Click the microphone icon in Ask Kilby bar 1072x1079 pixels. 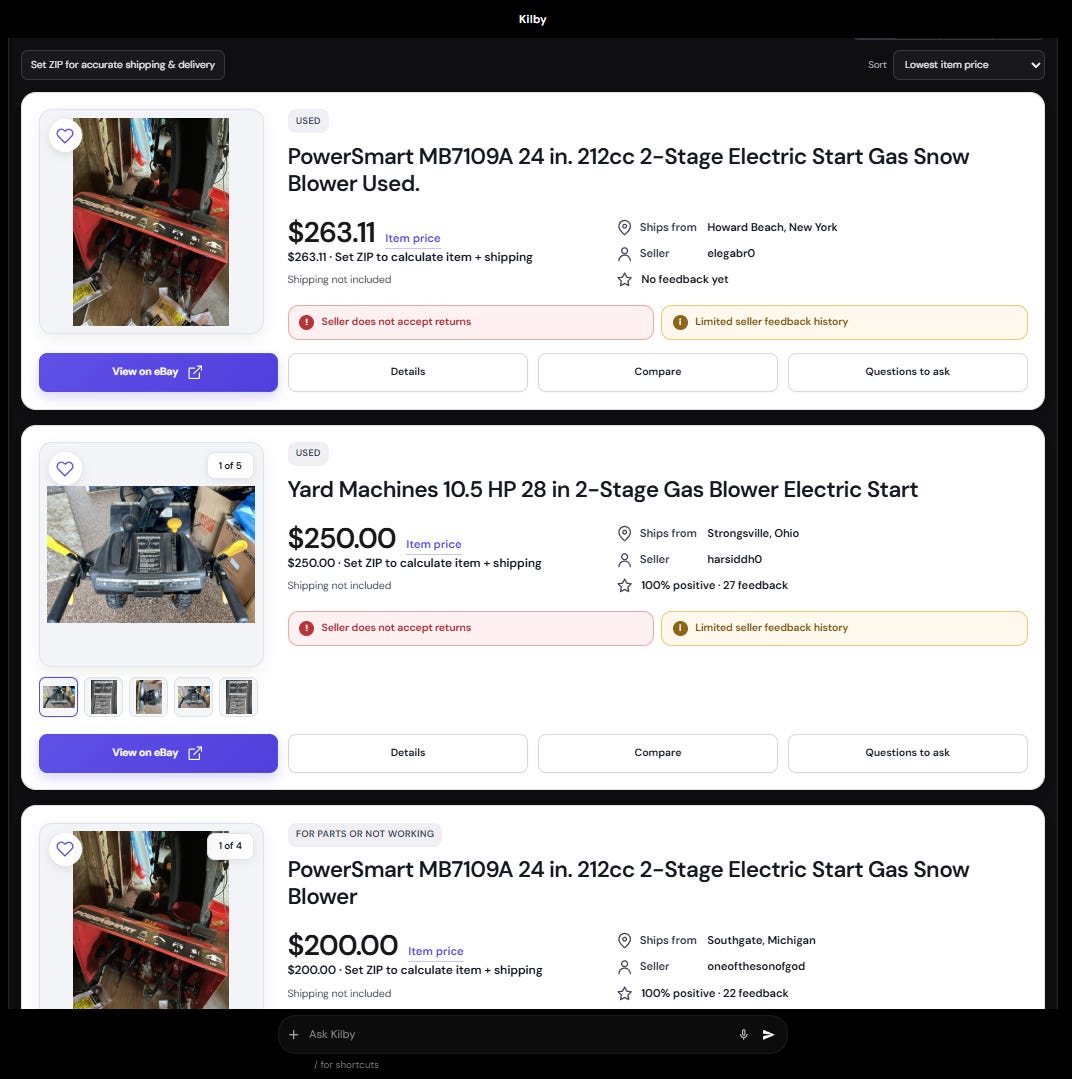(x=744, y=1034)
